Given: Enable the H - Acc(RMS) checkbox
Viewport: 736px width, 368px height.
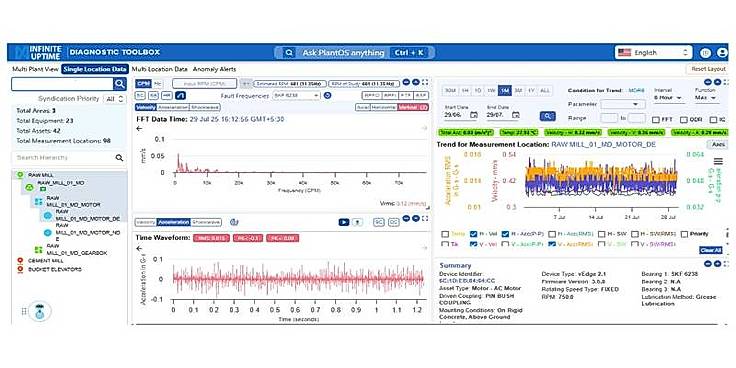Looking at the screenshot, I should pos(552,234).
